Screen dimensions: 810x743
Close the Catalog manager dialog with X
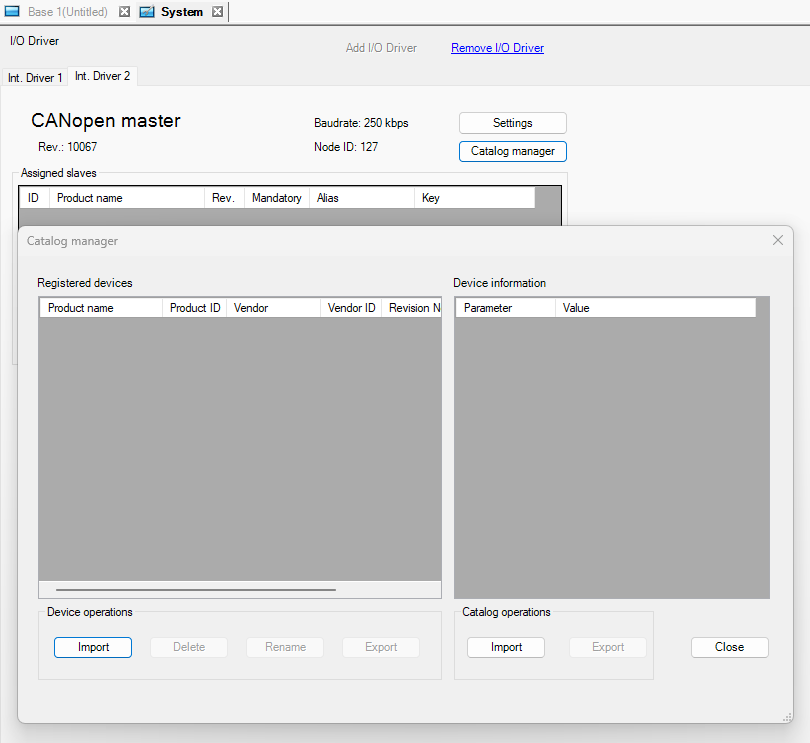(x=777, y=240)
